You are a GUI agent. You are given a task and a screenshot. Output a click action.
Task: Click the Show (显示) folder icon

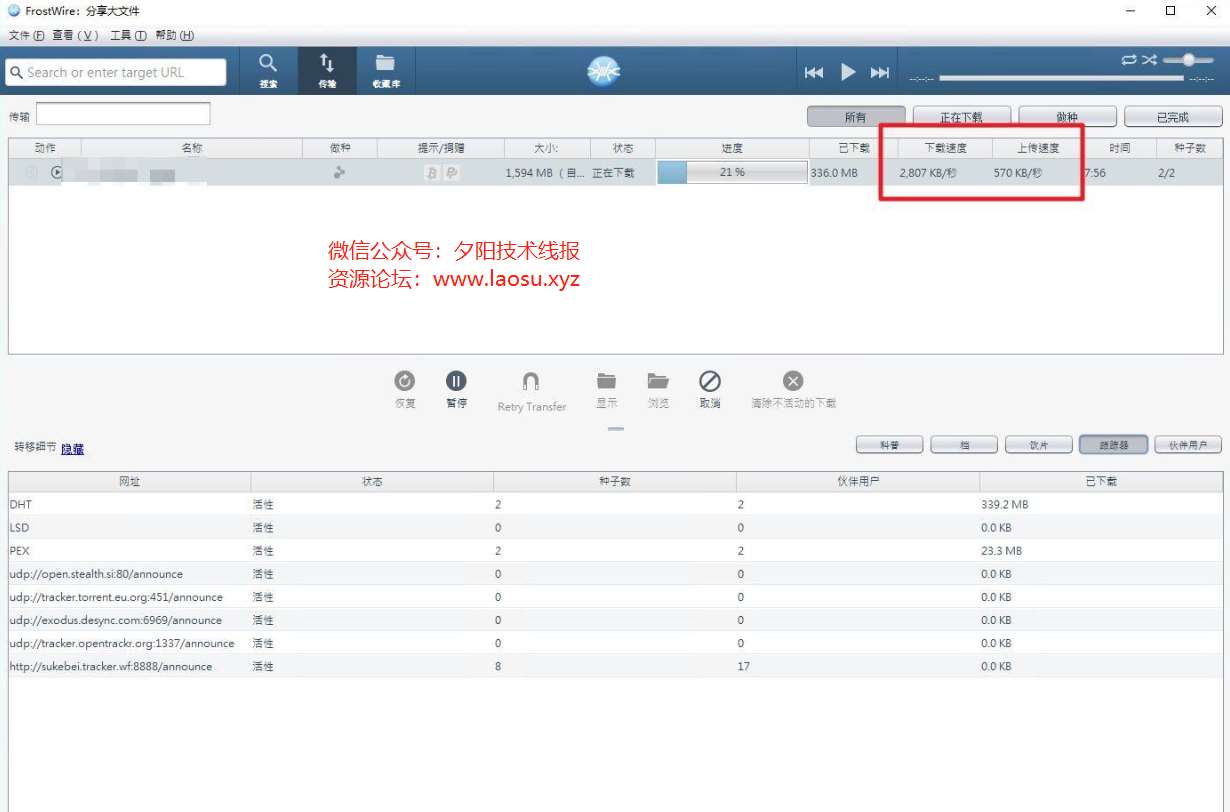pos(606,381)
